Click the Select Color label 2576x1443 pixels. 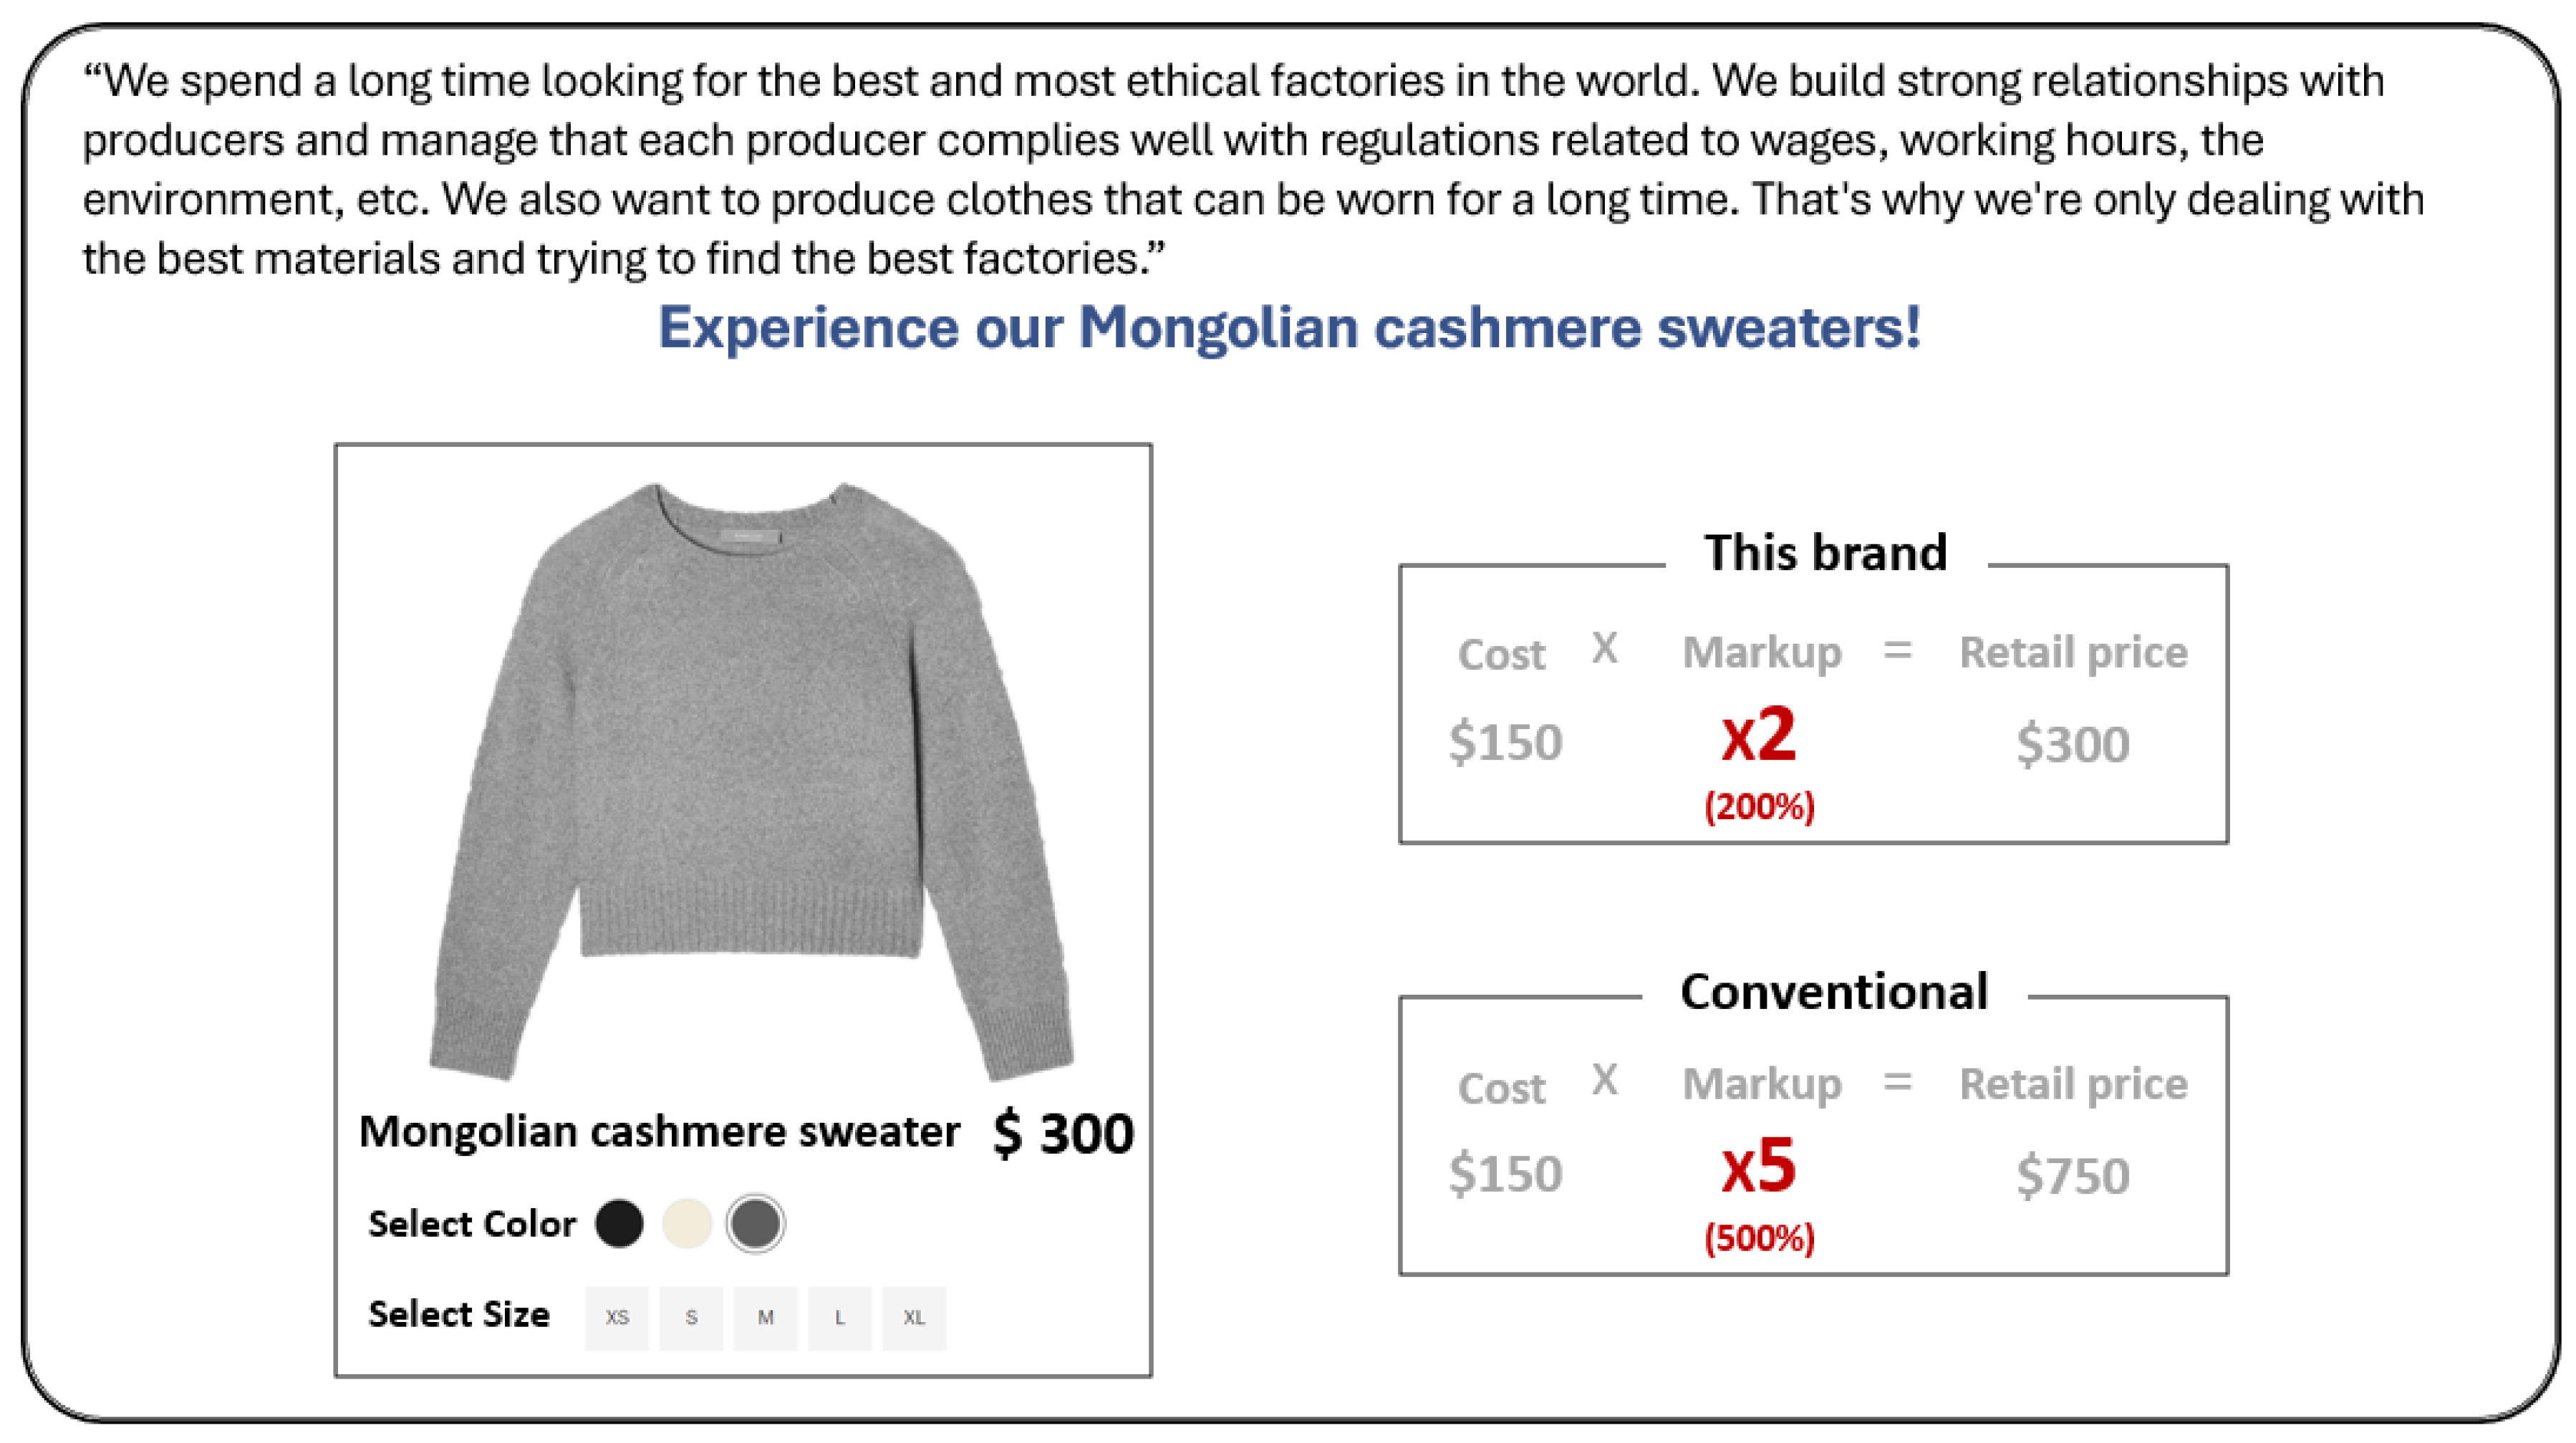click(472, 1224)
